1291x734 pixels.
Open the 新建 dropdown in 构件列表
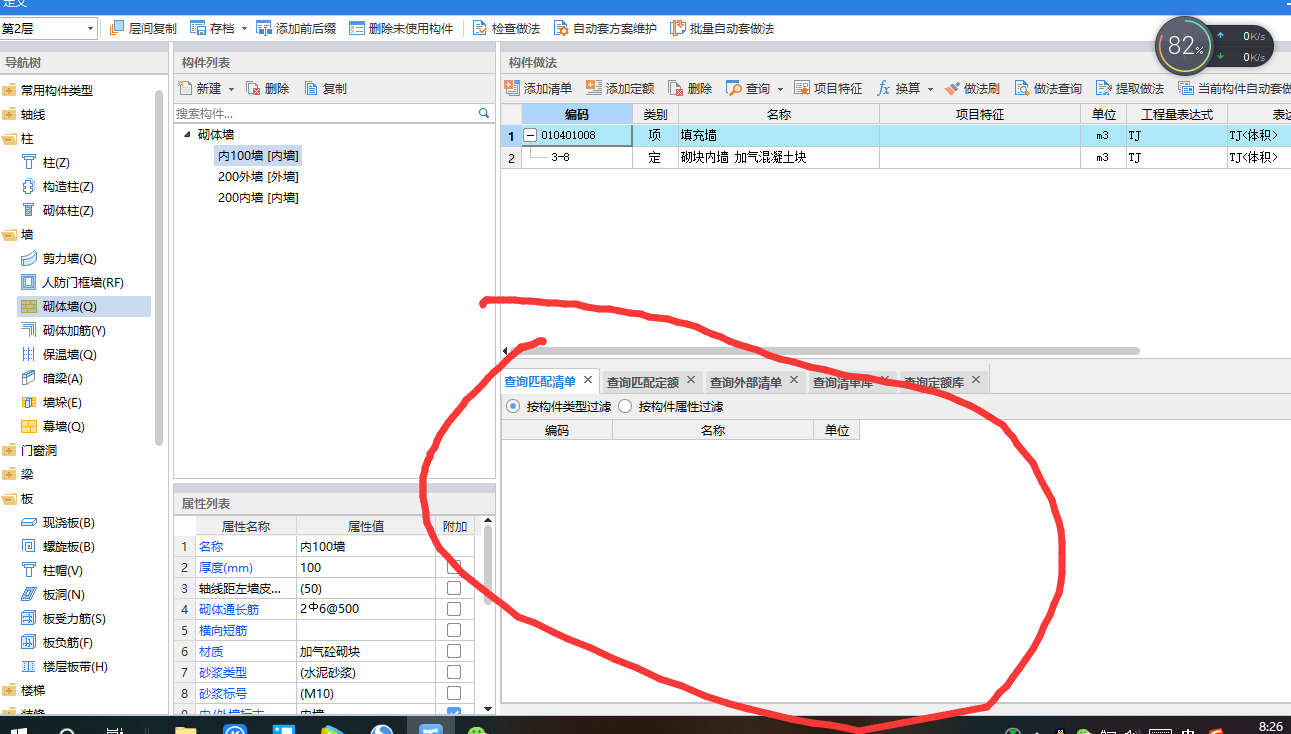pyautogui.click(x=232, y=89)
